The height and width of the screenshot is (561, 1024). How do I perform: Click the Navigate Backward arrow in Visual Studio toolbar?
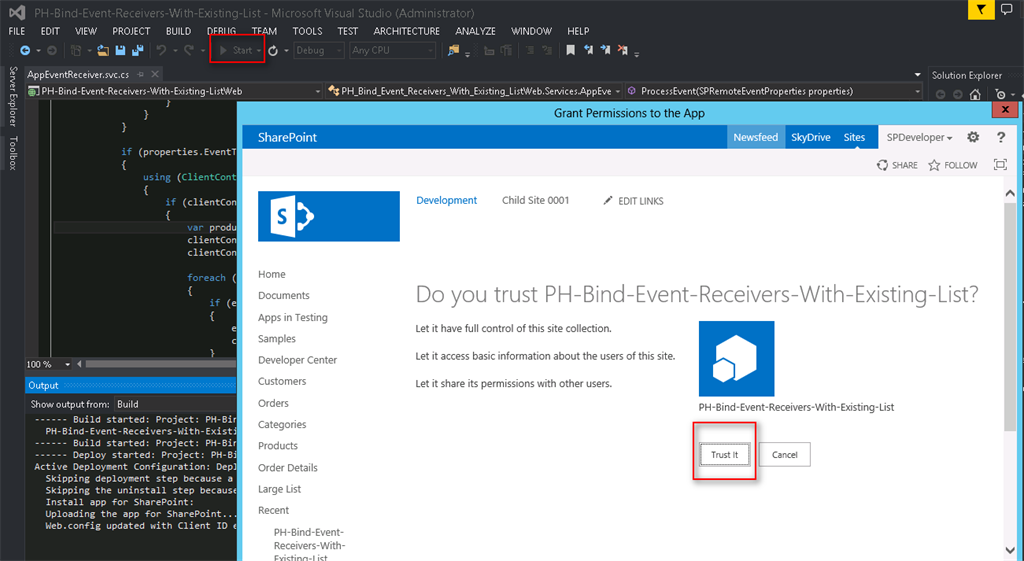click(25, 50)
